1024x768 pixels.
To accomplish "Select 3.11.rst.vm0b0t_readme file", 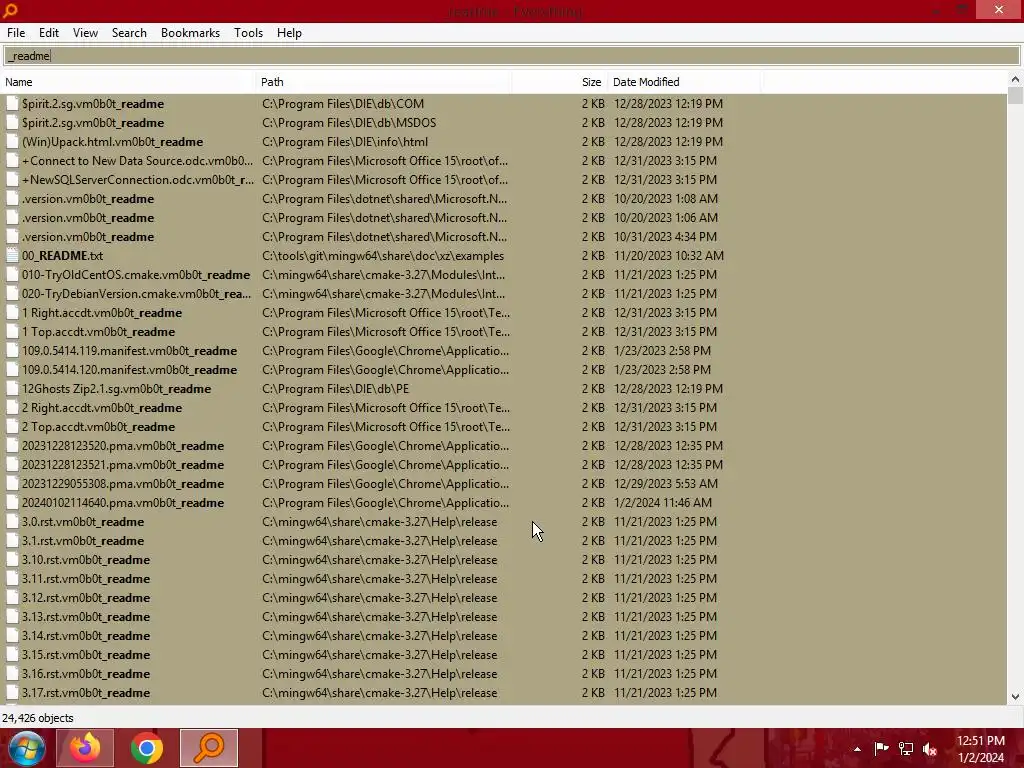I will (86, 579).
